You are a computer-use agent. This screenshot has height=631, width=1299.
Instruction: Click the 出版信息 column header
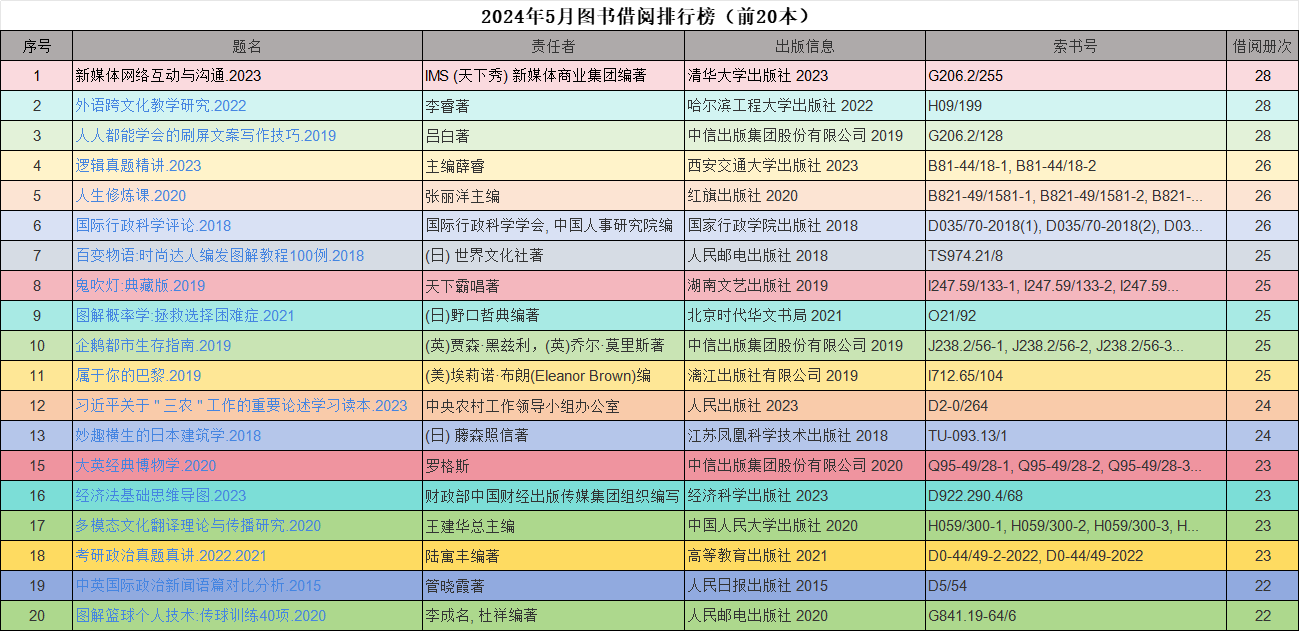(805, 46)
